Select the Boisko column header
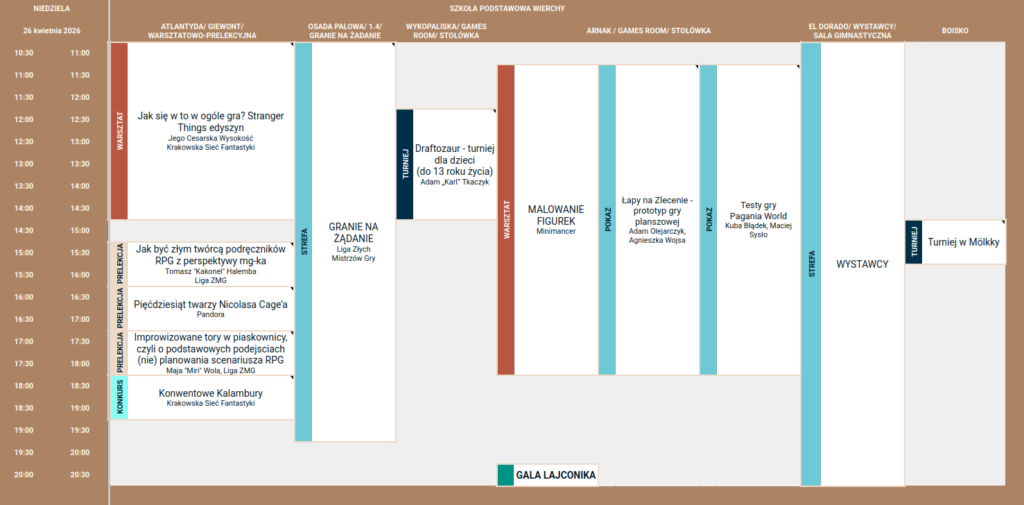 [954, 31]
